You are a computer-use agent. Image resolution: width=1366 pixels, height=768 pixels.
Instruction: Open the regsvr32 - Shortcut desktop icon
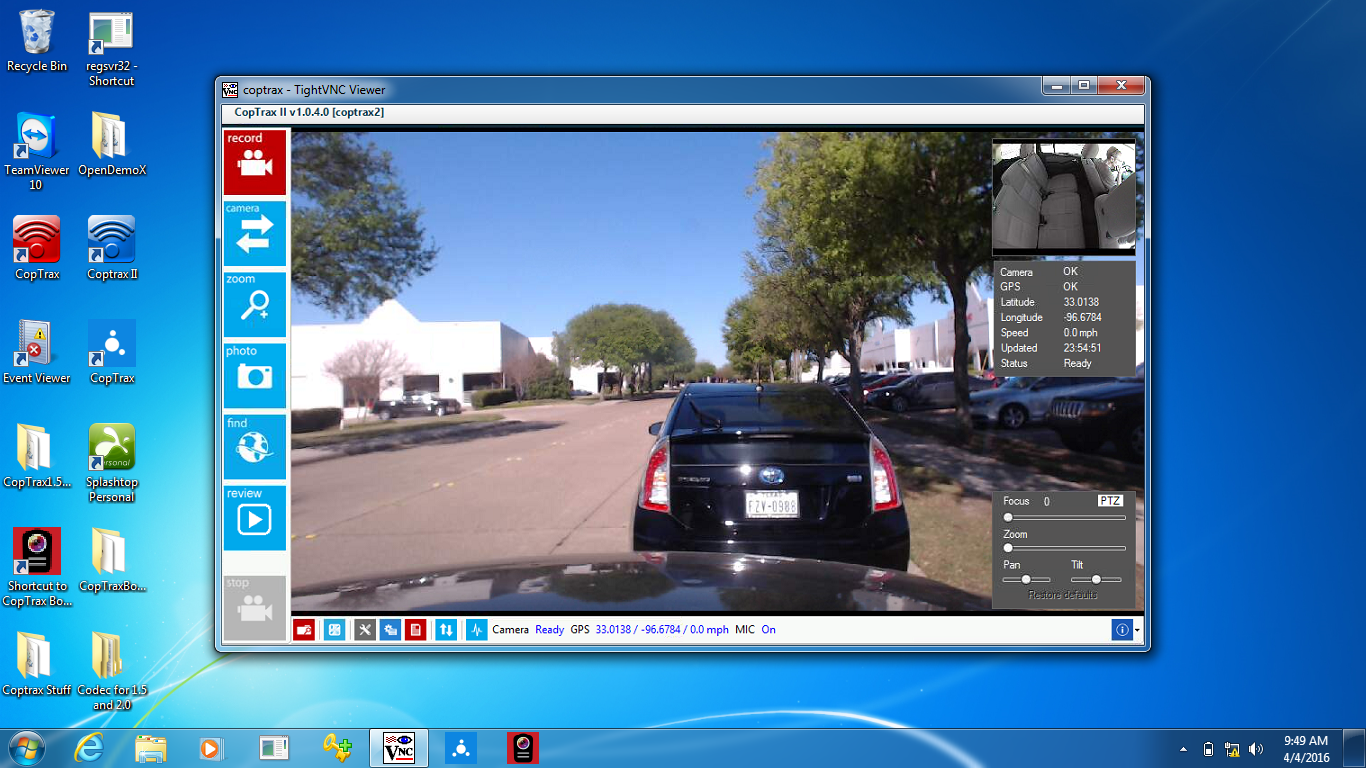pos(111,49)
